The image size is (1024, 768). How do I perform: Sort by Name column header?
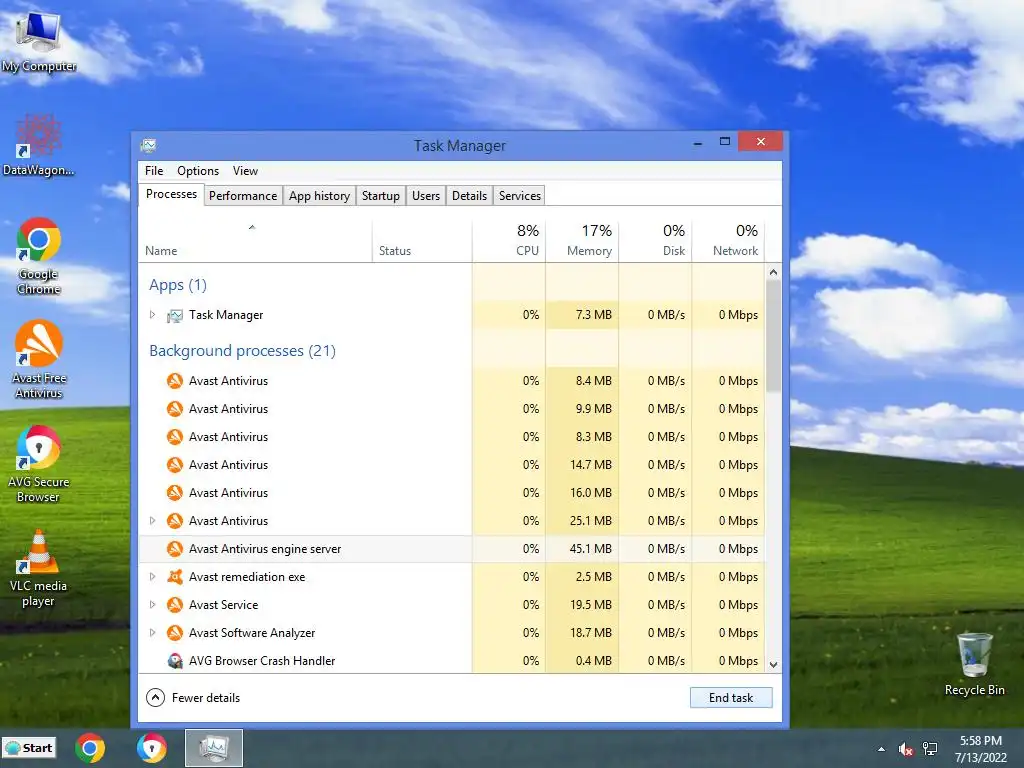[255, 241]
